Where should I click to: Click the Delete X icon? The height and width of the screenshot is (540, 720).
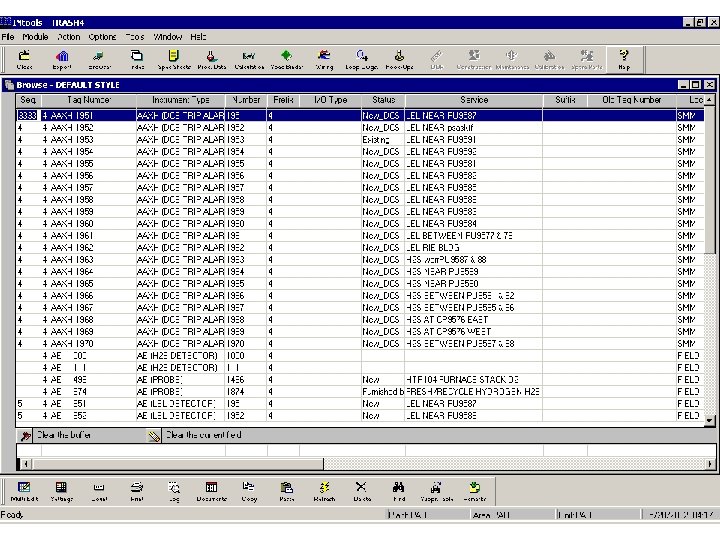coord(362,491)
